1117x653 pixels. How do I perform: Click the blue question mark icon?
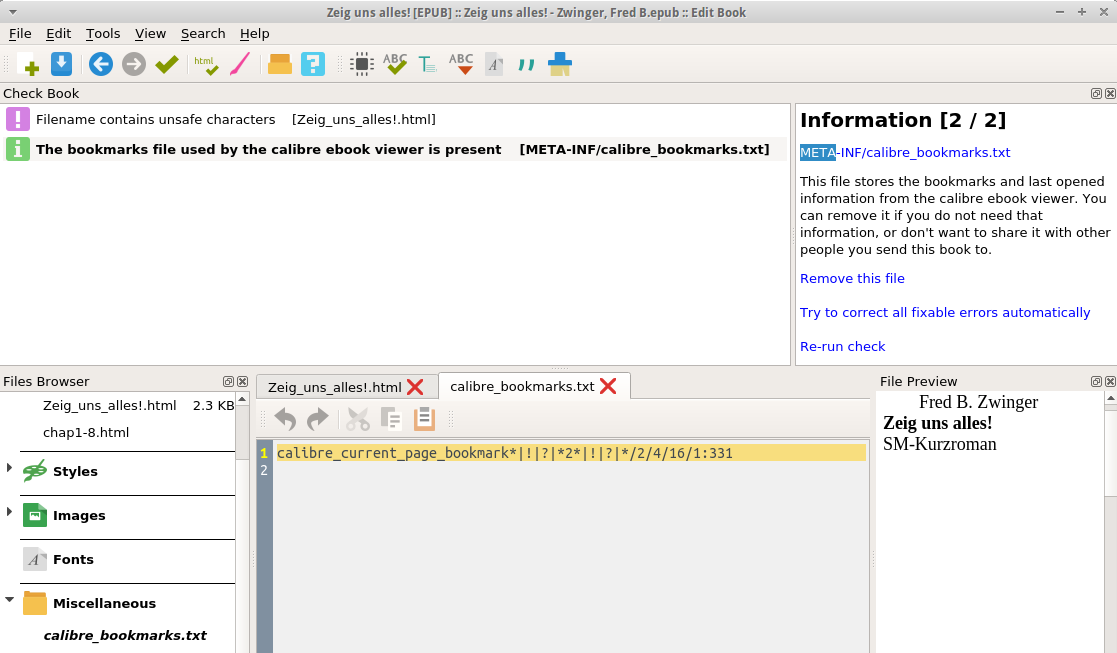(x=313, y=64)
